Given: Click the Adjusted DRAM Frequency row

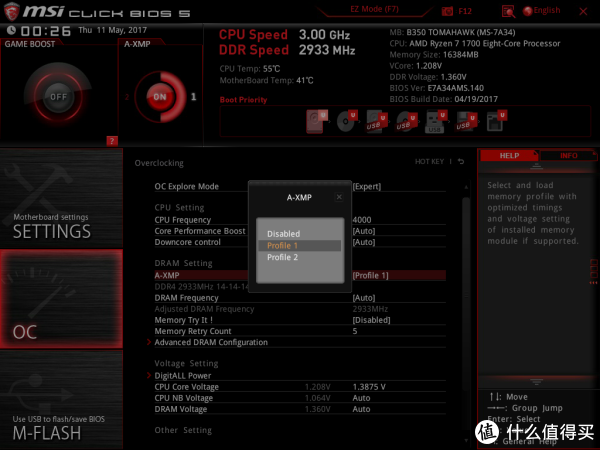Looking at the screenshot, I should coord(300,309).
